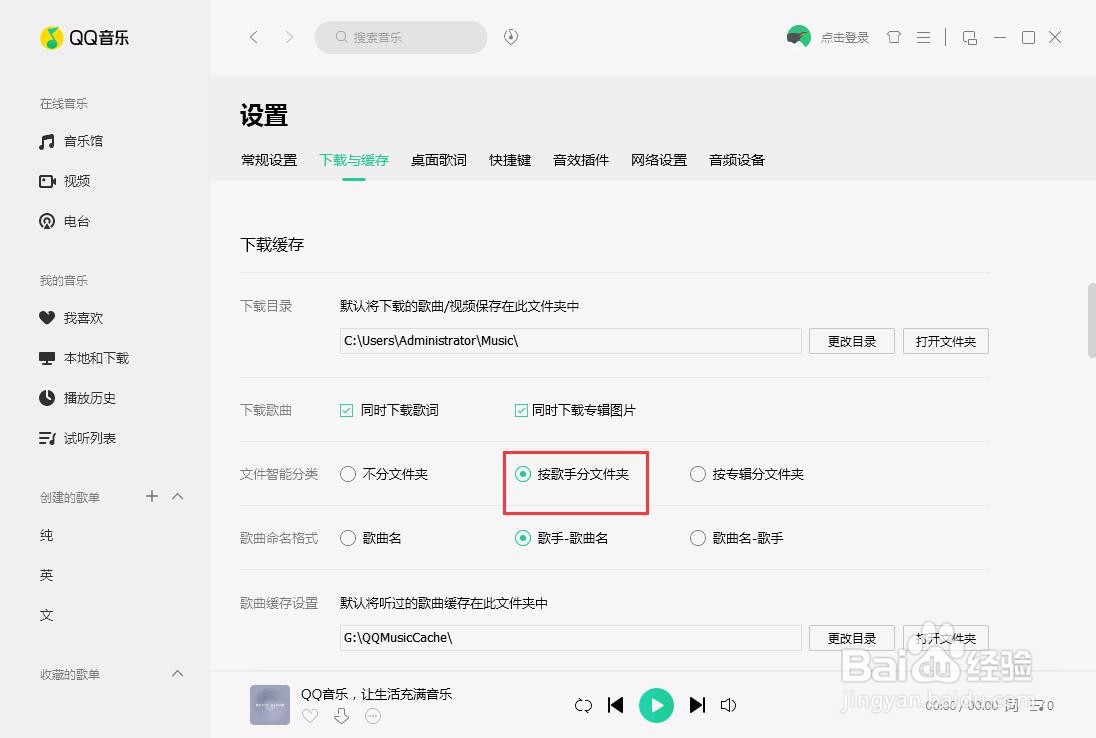Click inside the download directory path field
The height and width of the screenshot is (738, 1096).
pyautogui.click(x=570, y=341)
